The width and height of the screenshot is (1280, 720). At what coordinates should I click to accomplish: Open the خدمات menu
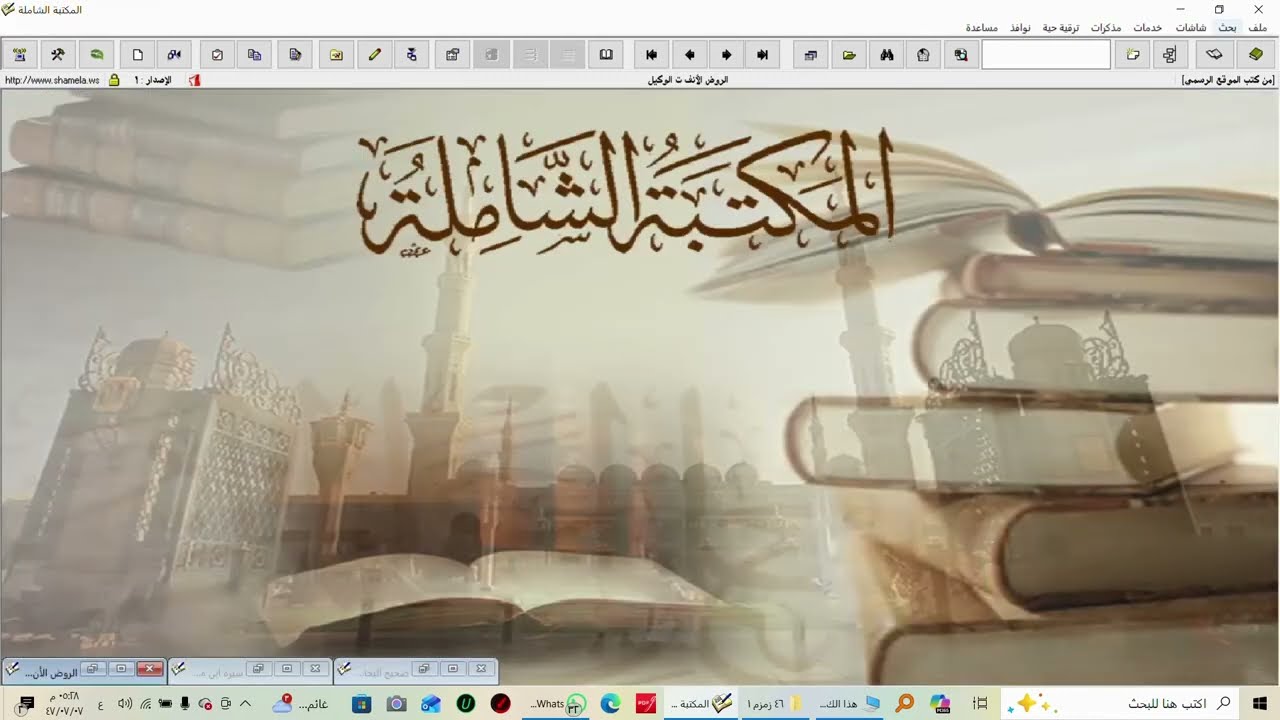(x=1148, y=27)
